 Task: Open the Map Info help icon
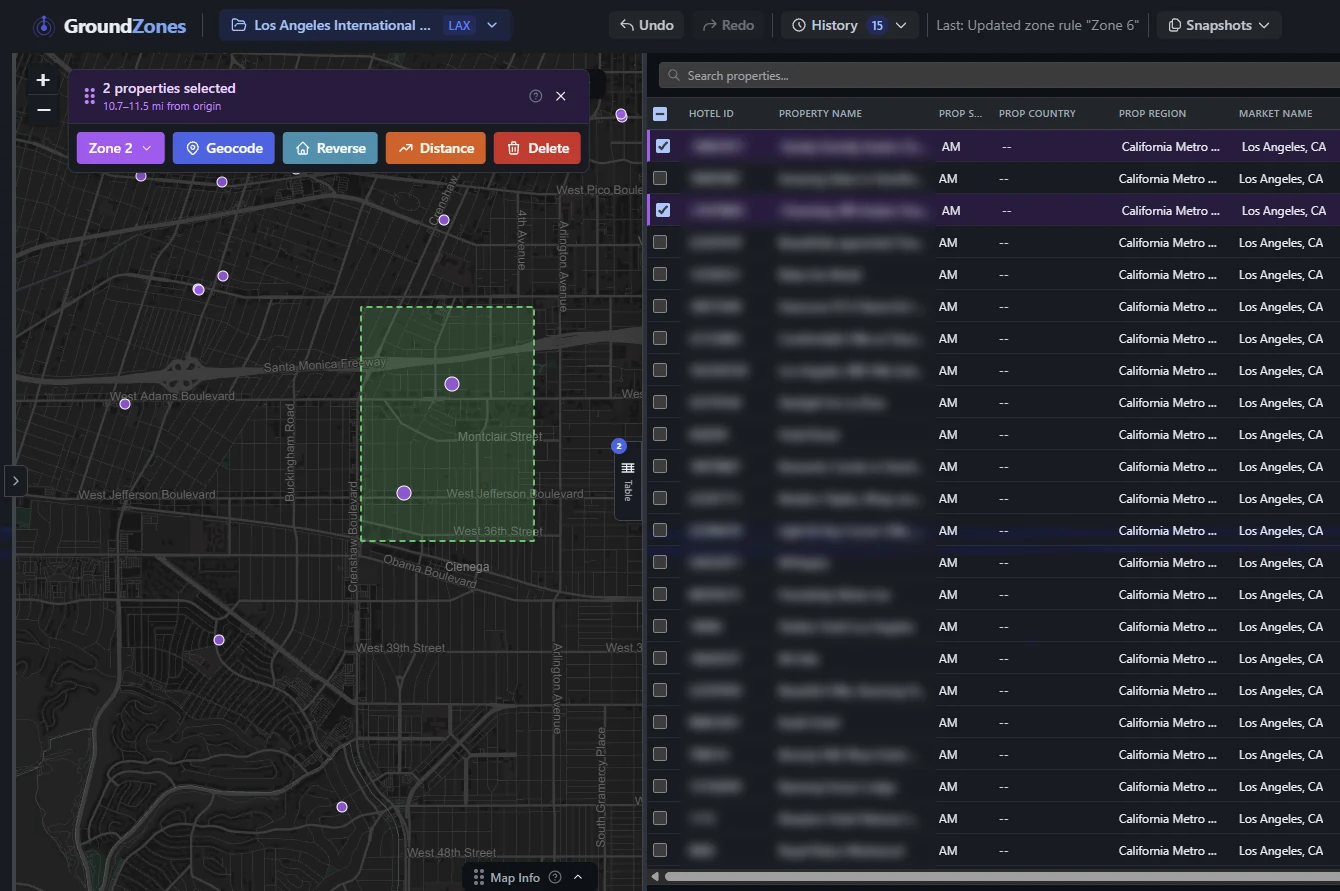click(x=555, y=878)
